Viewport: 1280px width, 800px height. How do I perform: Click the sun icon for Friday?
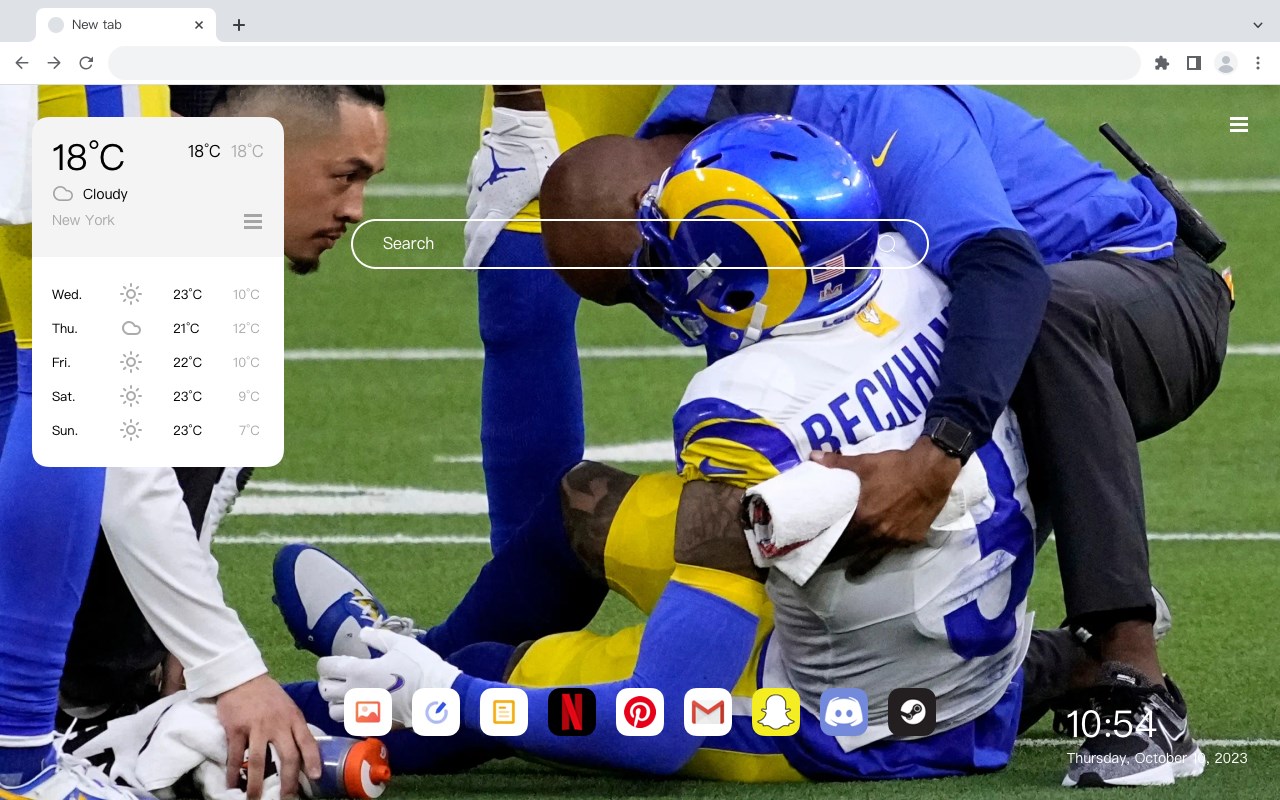click(131, 362)
